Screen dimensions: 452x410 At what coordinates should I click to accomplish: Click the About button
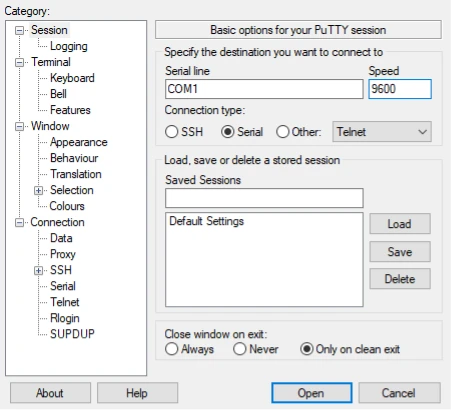(50, 393)
